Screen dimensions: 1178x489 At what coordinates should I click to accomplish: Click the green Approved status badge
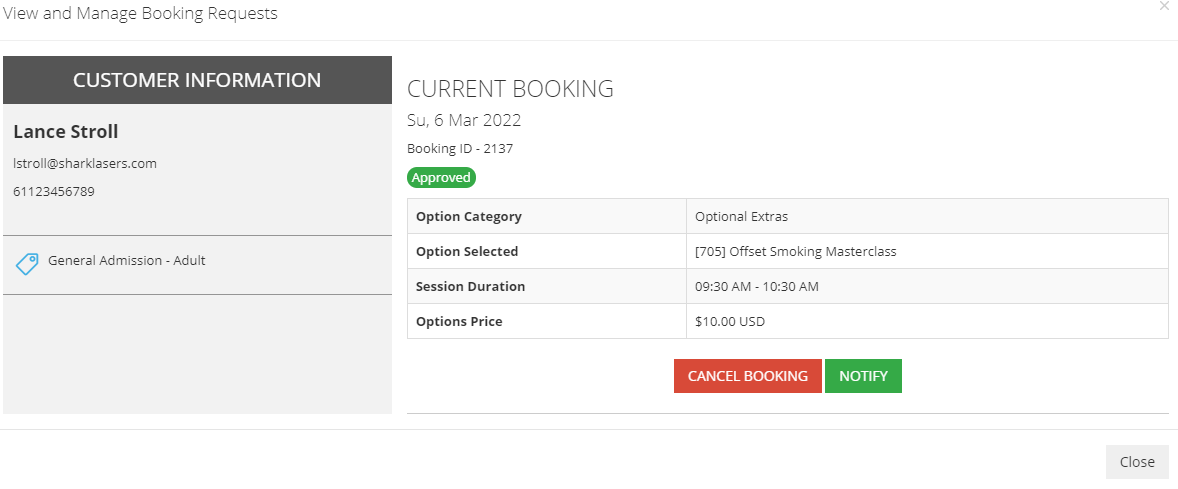tap(442, 178)
